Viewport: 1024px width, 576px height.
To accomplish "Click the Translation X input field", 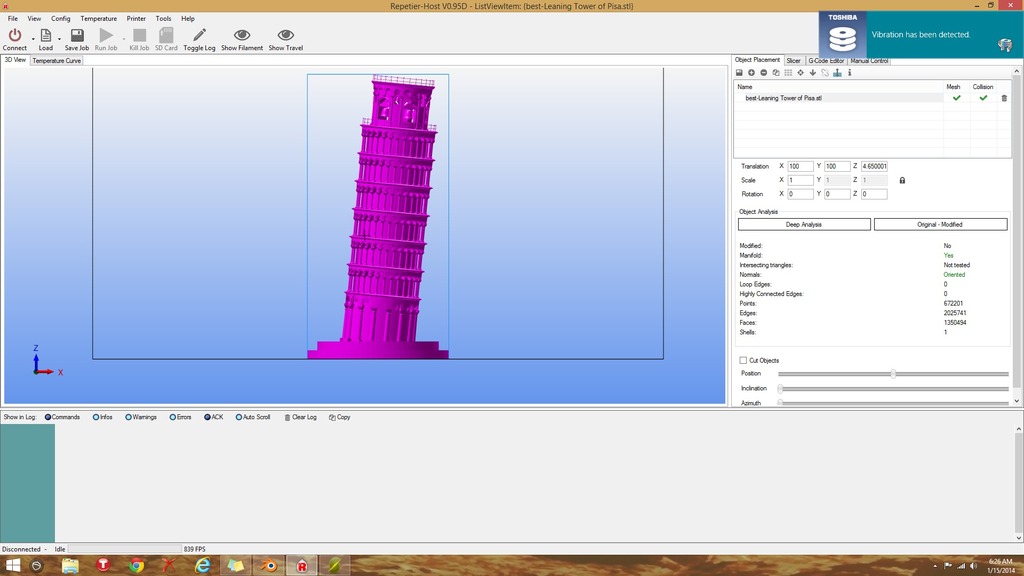I will 800,167.
